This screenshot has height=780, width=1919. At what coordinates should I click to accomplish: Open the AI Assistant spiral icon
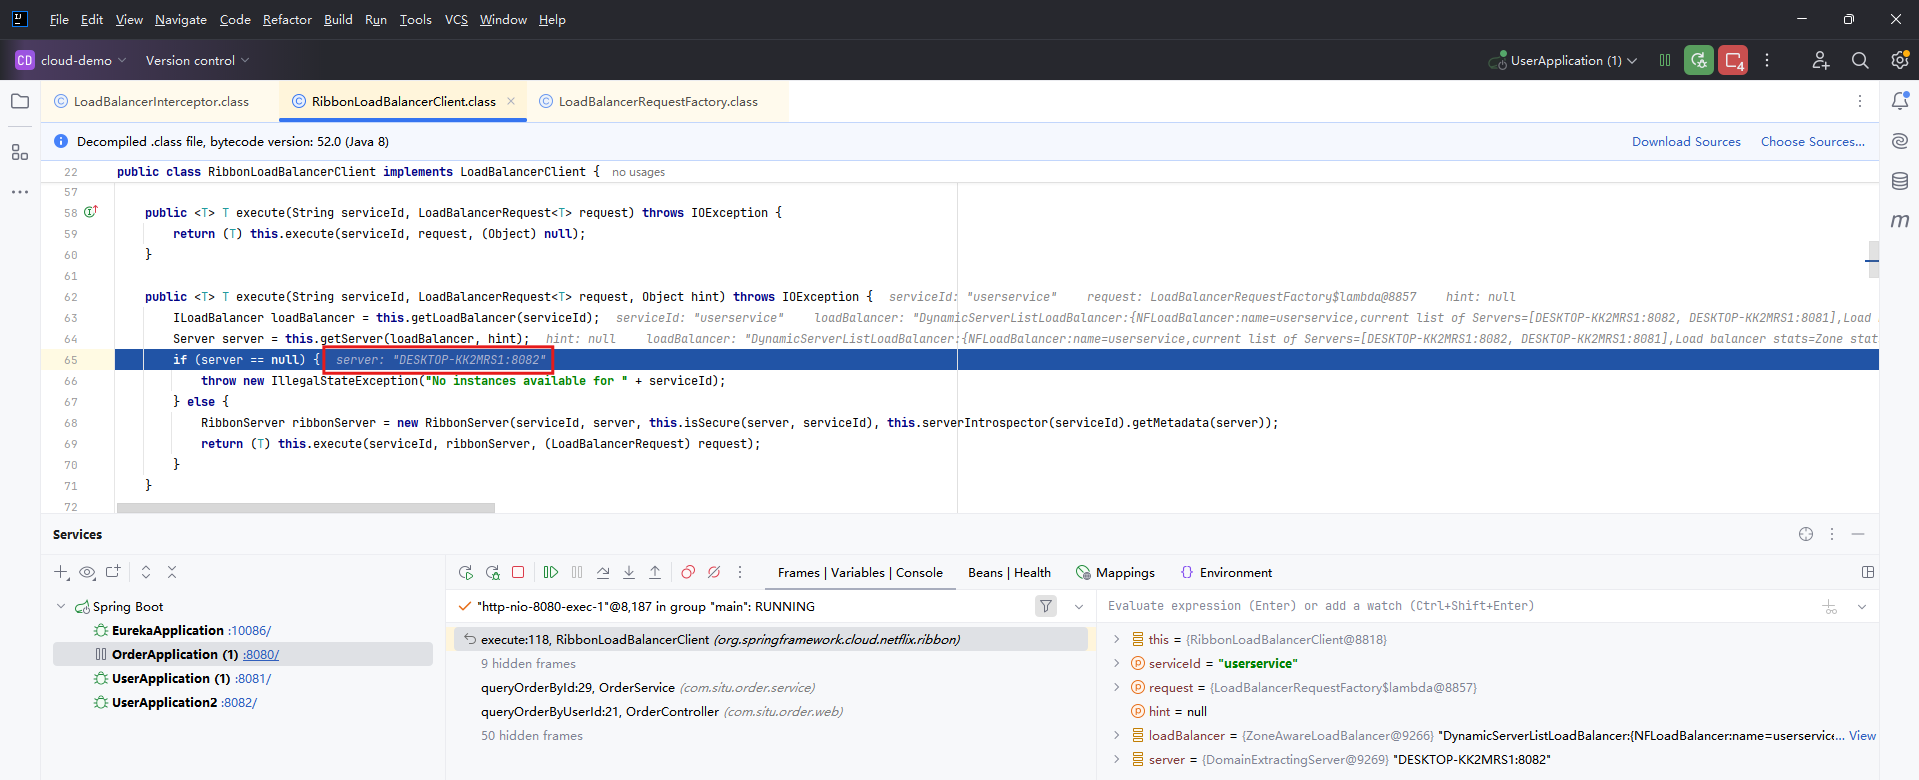point(1900,141)
